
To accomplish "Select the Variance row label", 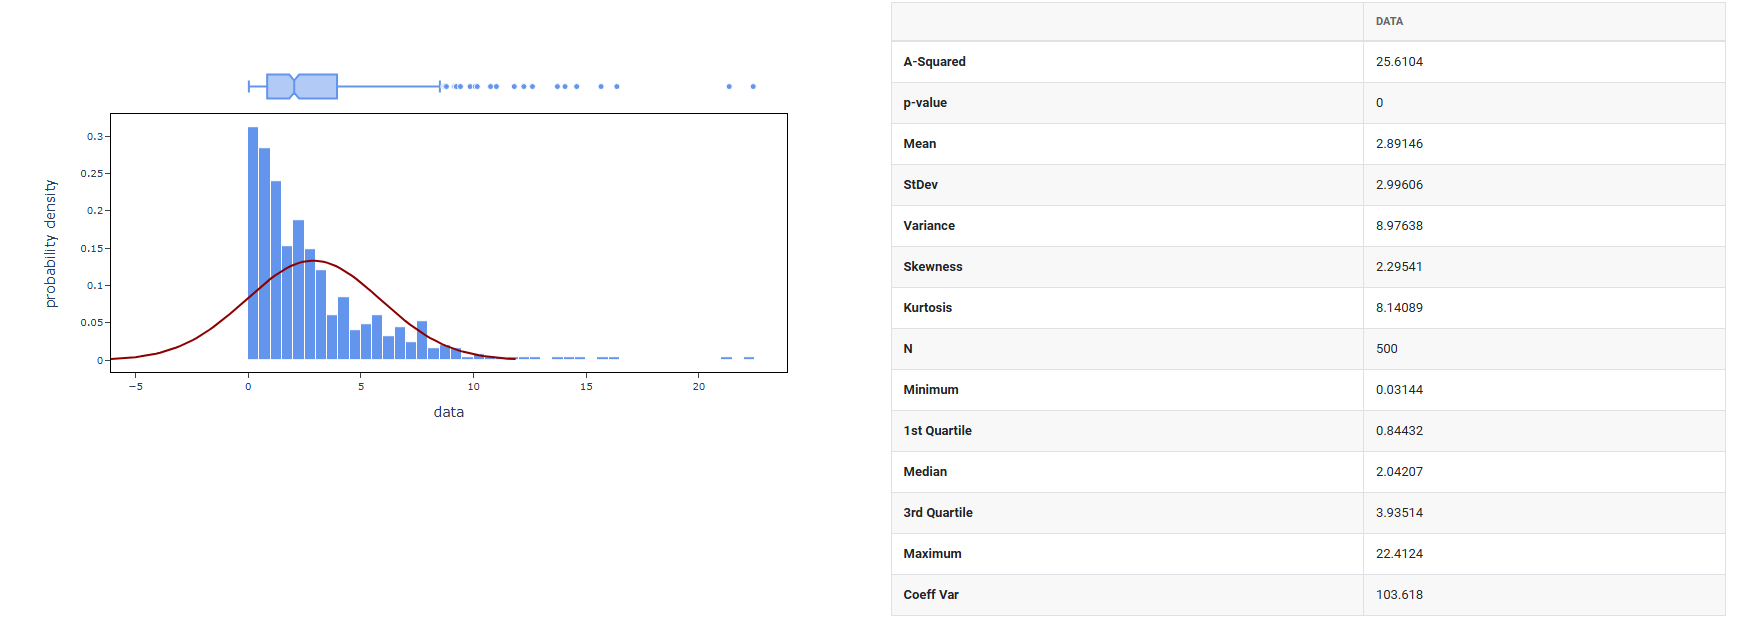I will coord(928,226).
